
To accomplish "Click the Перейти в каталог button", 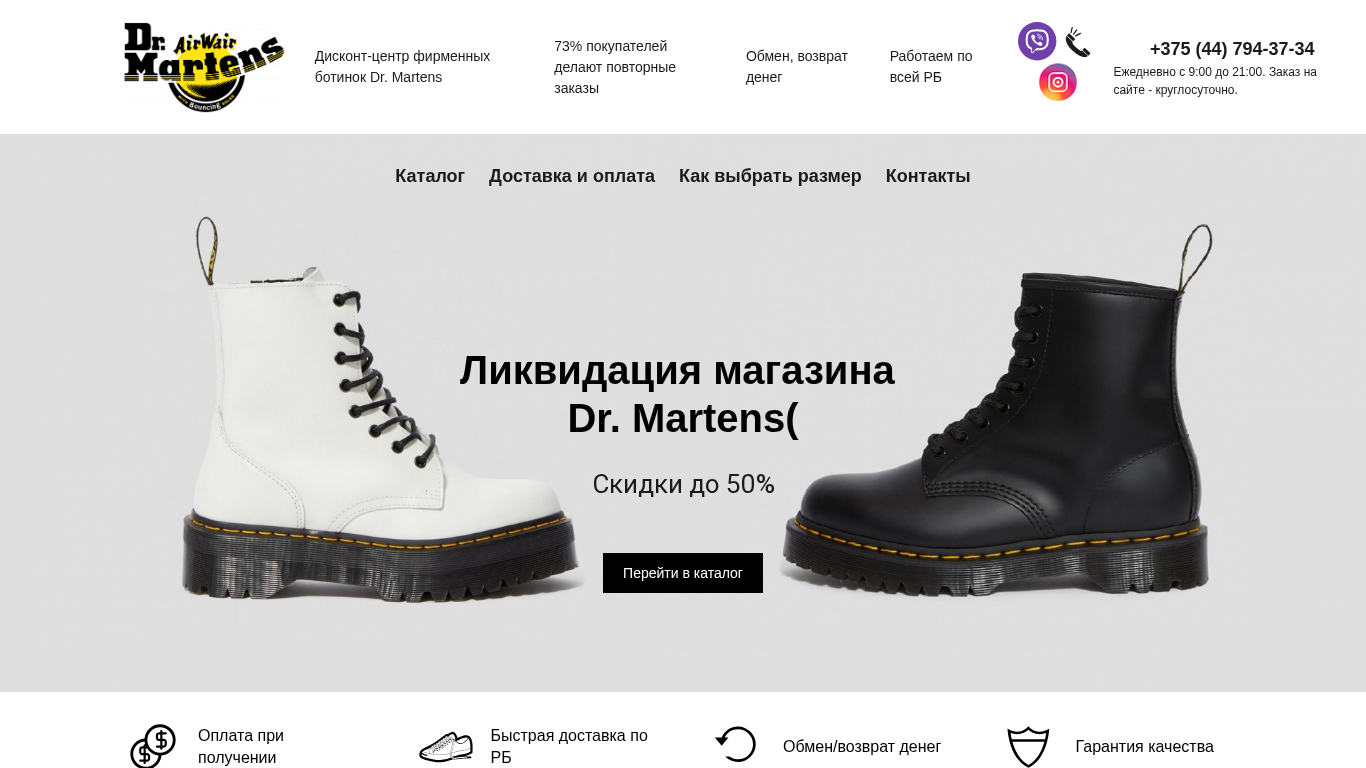I will click(683, 573).
